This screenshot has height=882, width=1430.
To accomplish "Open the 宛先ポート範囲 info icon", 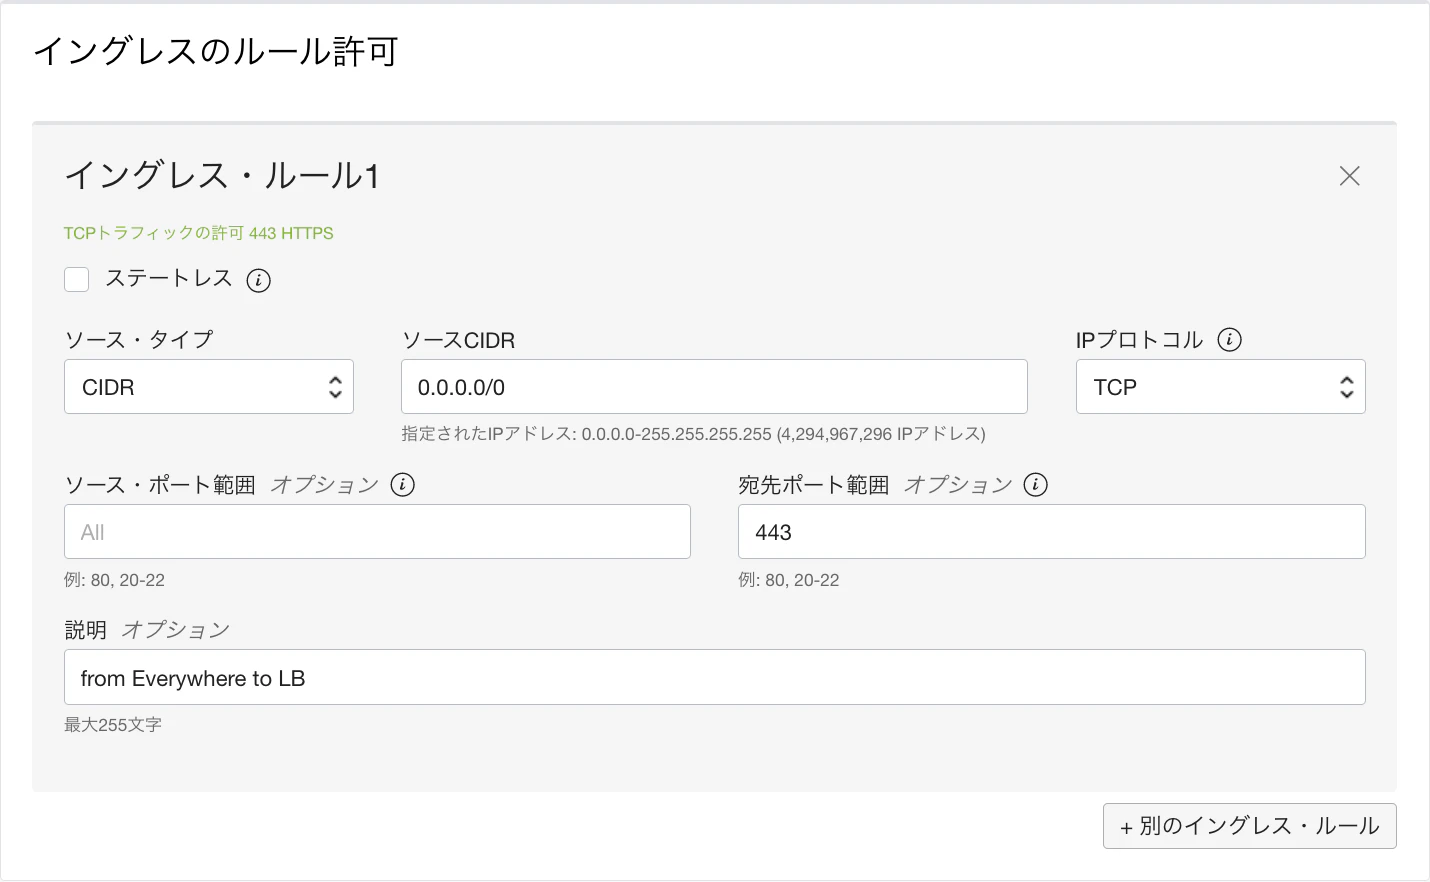I will point(1035,485).
